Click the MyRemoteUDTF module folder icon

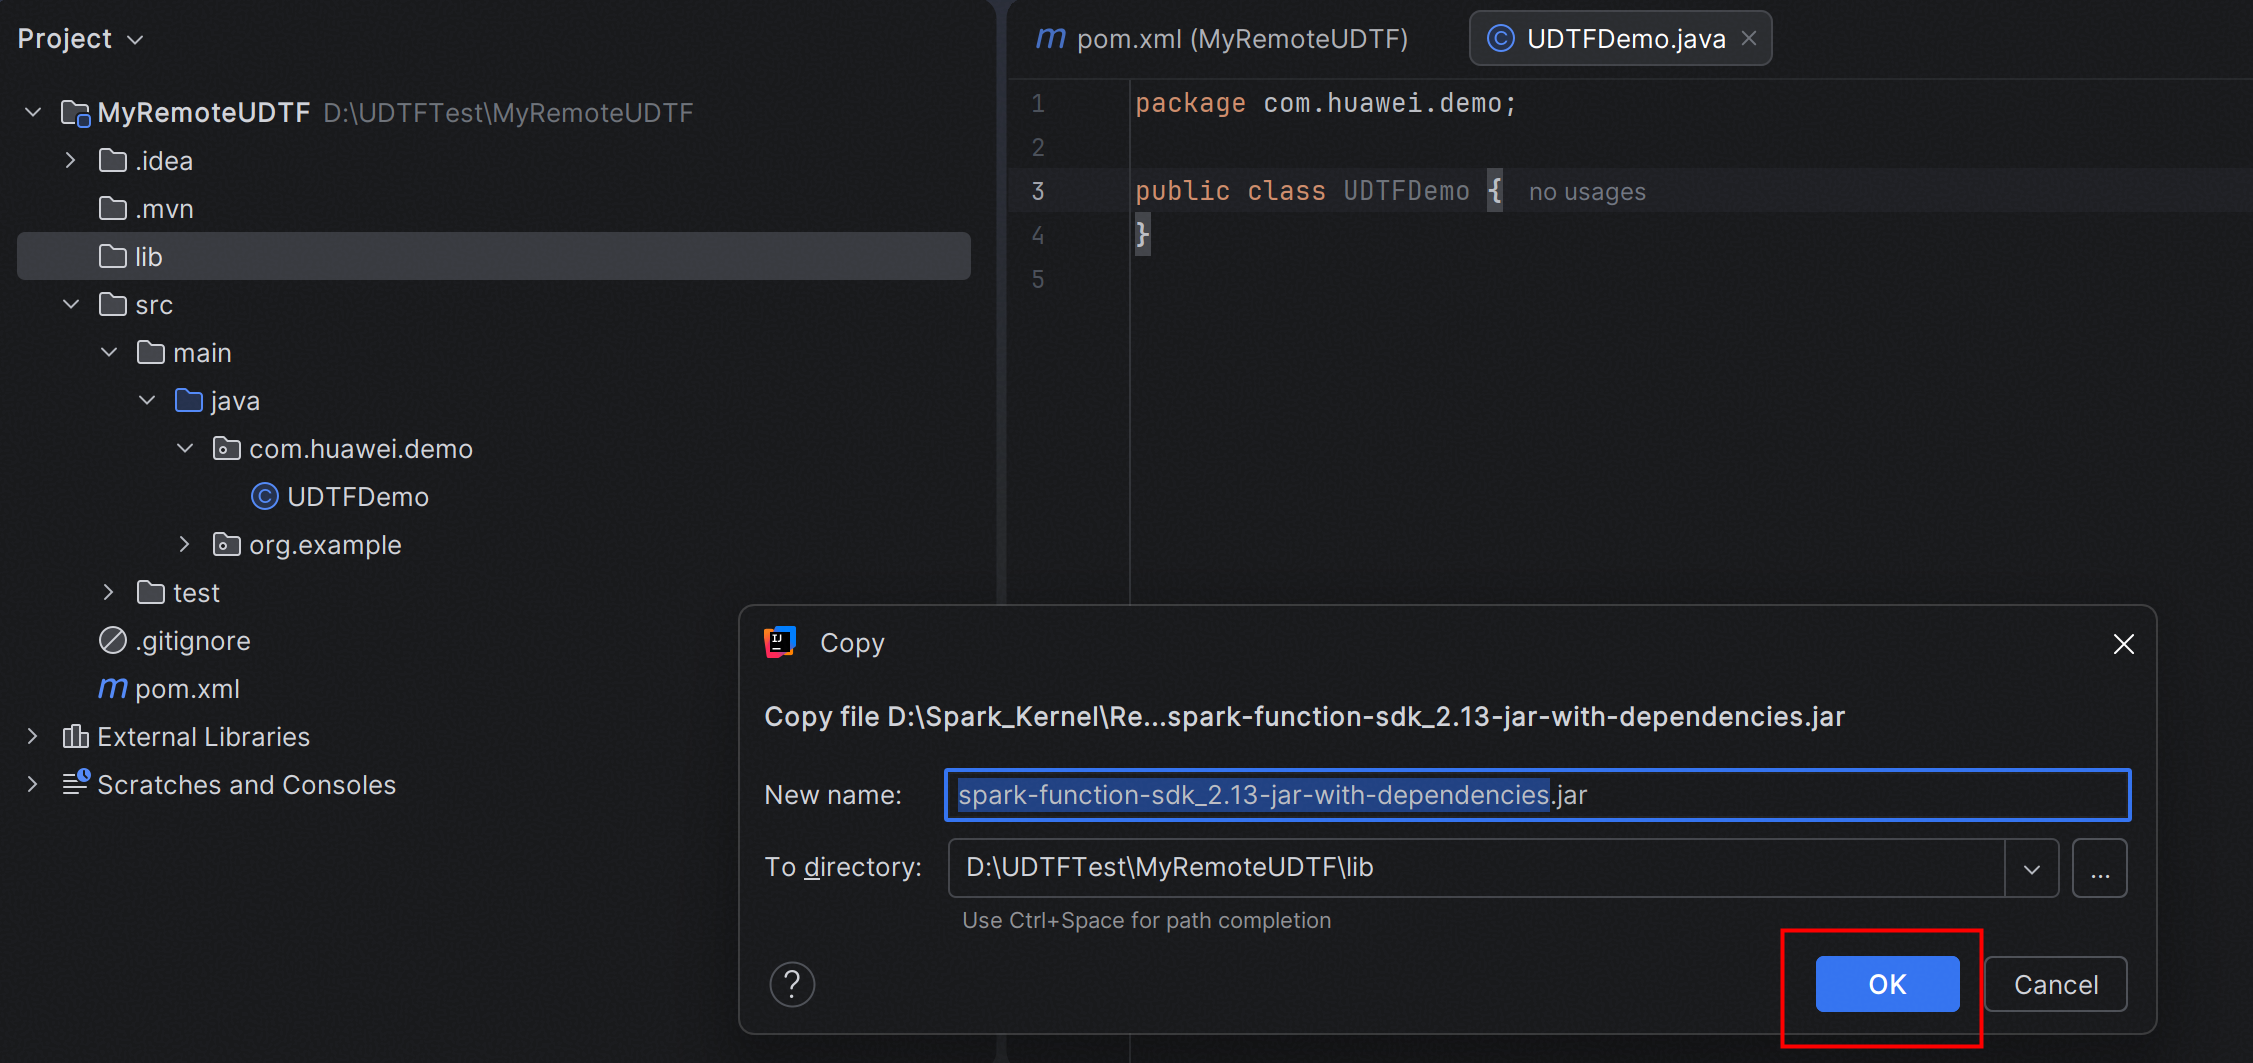click(x=76, y=113)
